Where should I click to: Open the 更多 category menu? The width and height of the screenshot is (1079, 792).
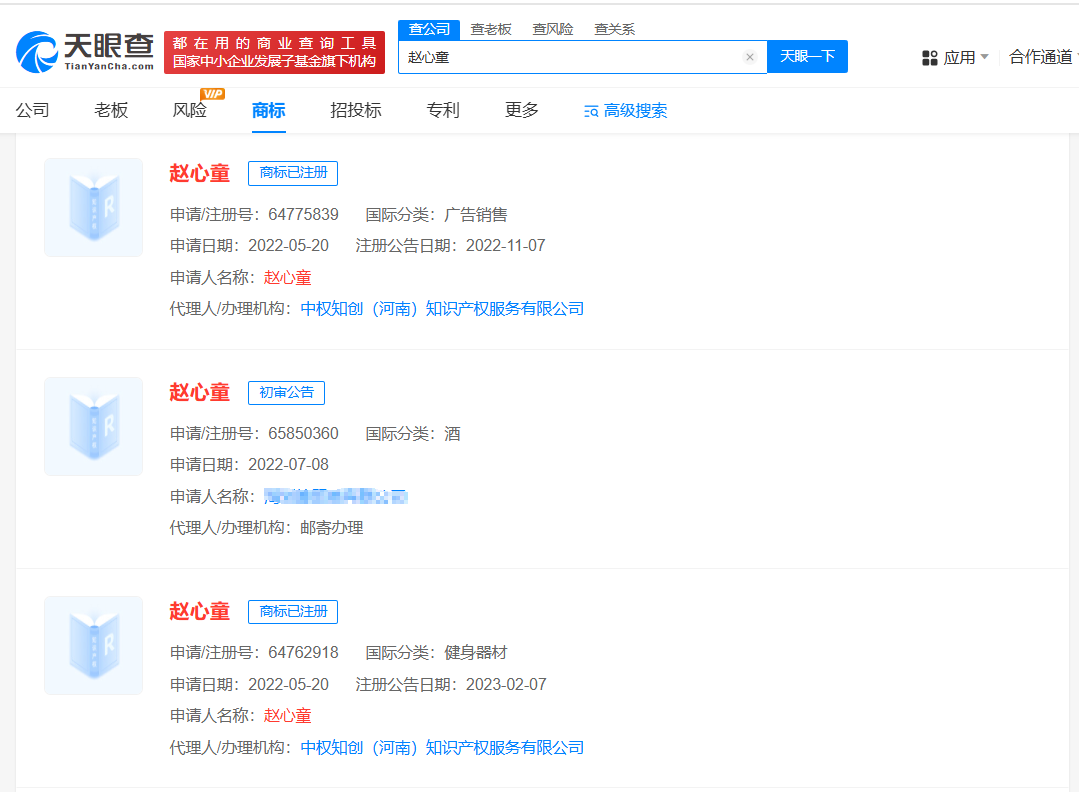coord(522,110)
